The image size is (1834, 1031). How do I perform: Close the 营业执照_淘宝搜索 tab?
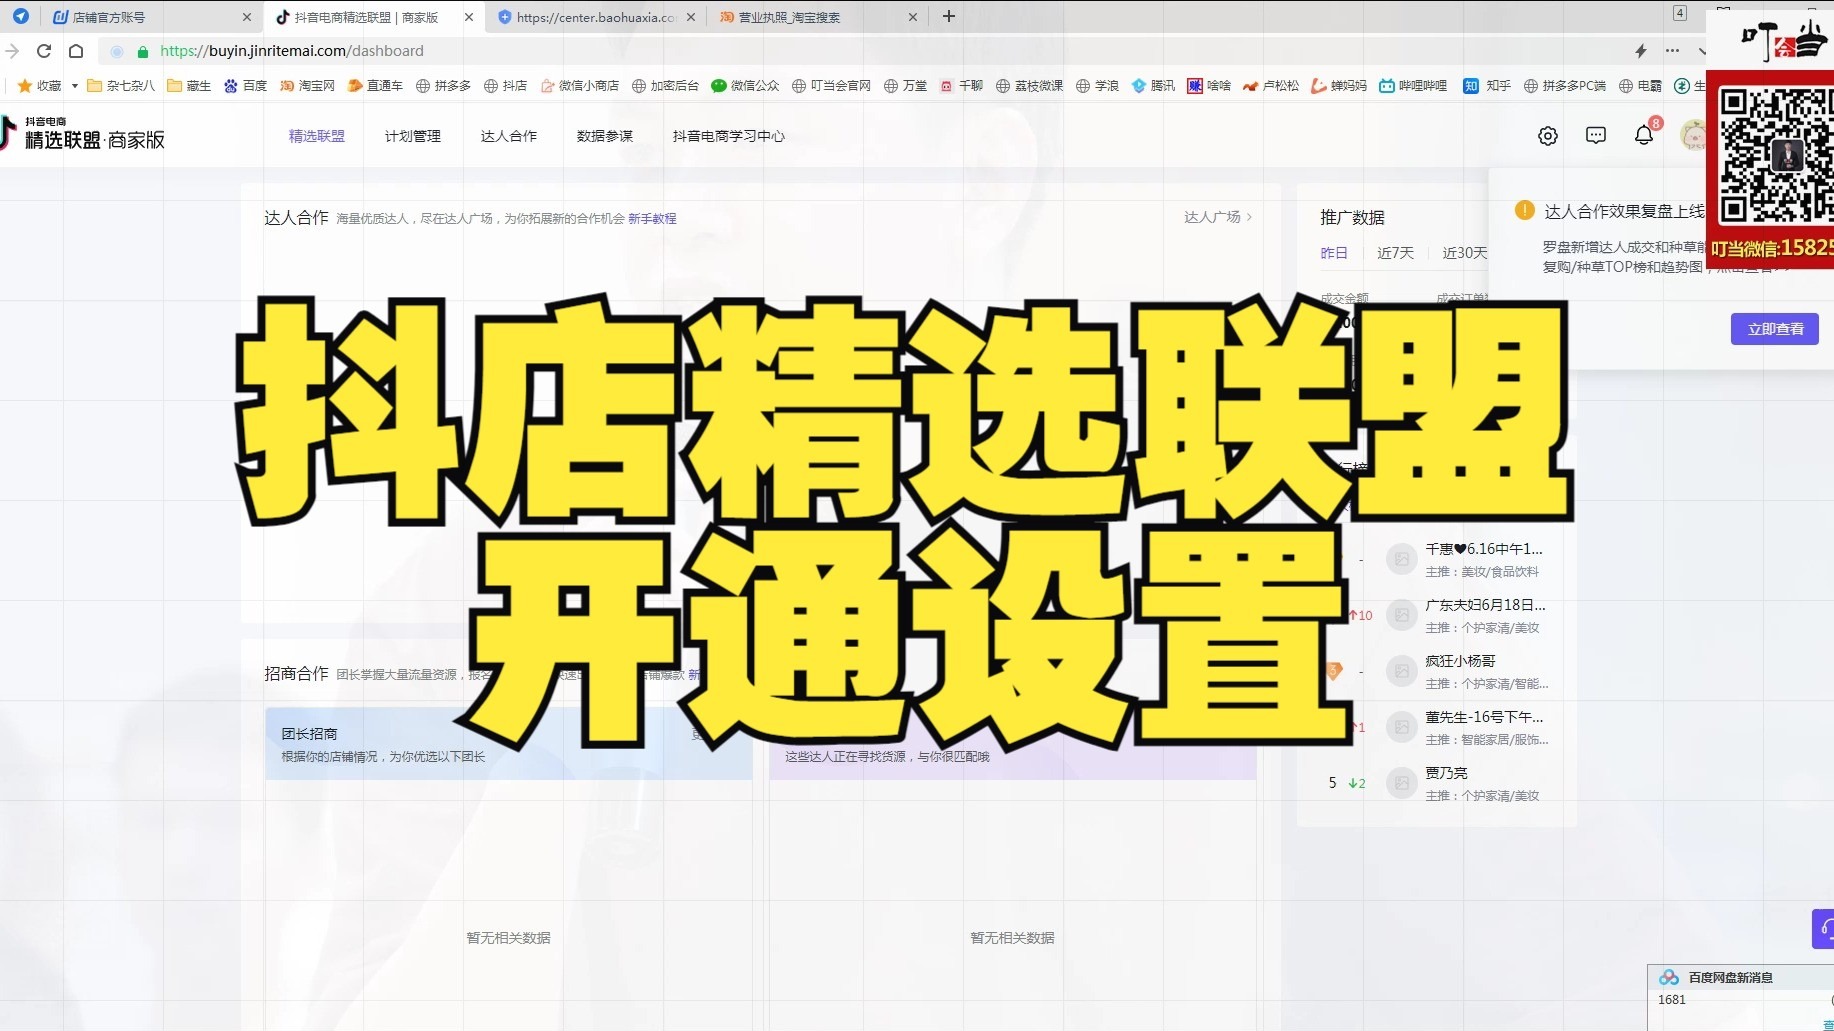[912, 17]
